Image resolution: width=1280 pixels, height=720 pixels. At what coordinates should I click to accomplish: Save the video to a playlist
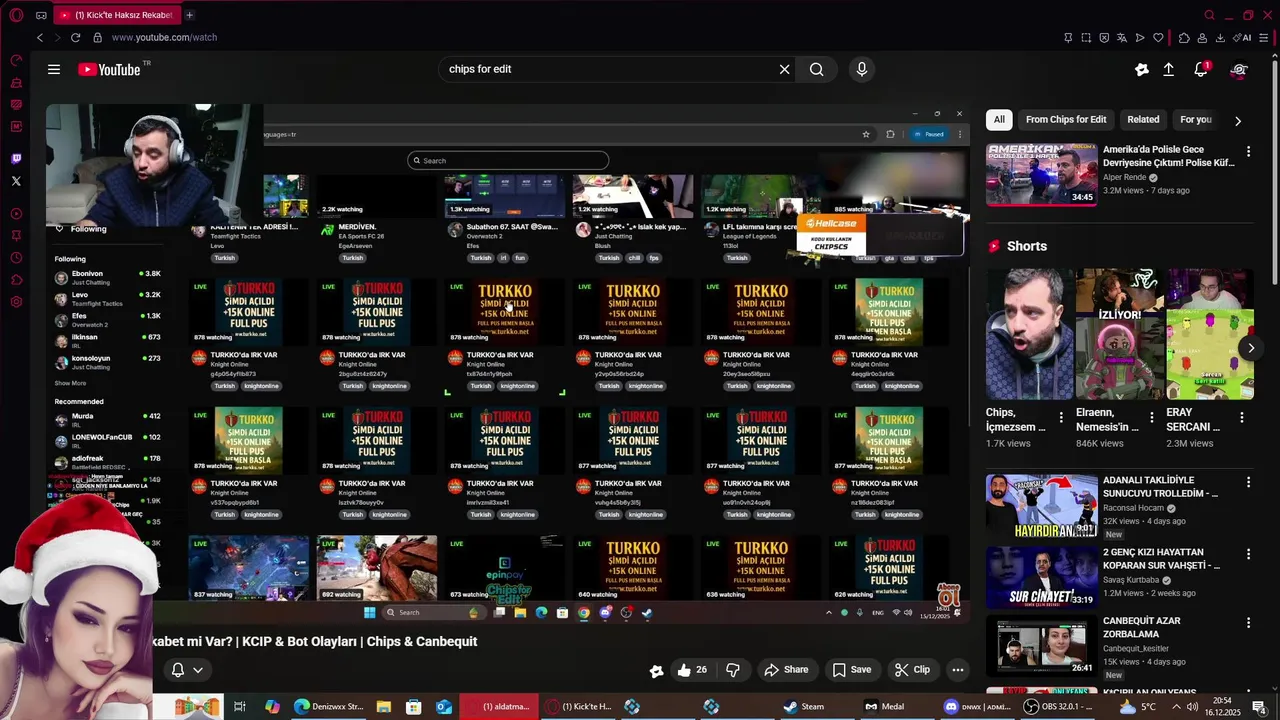tap(852, 670)
